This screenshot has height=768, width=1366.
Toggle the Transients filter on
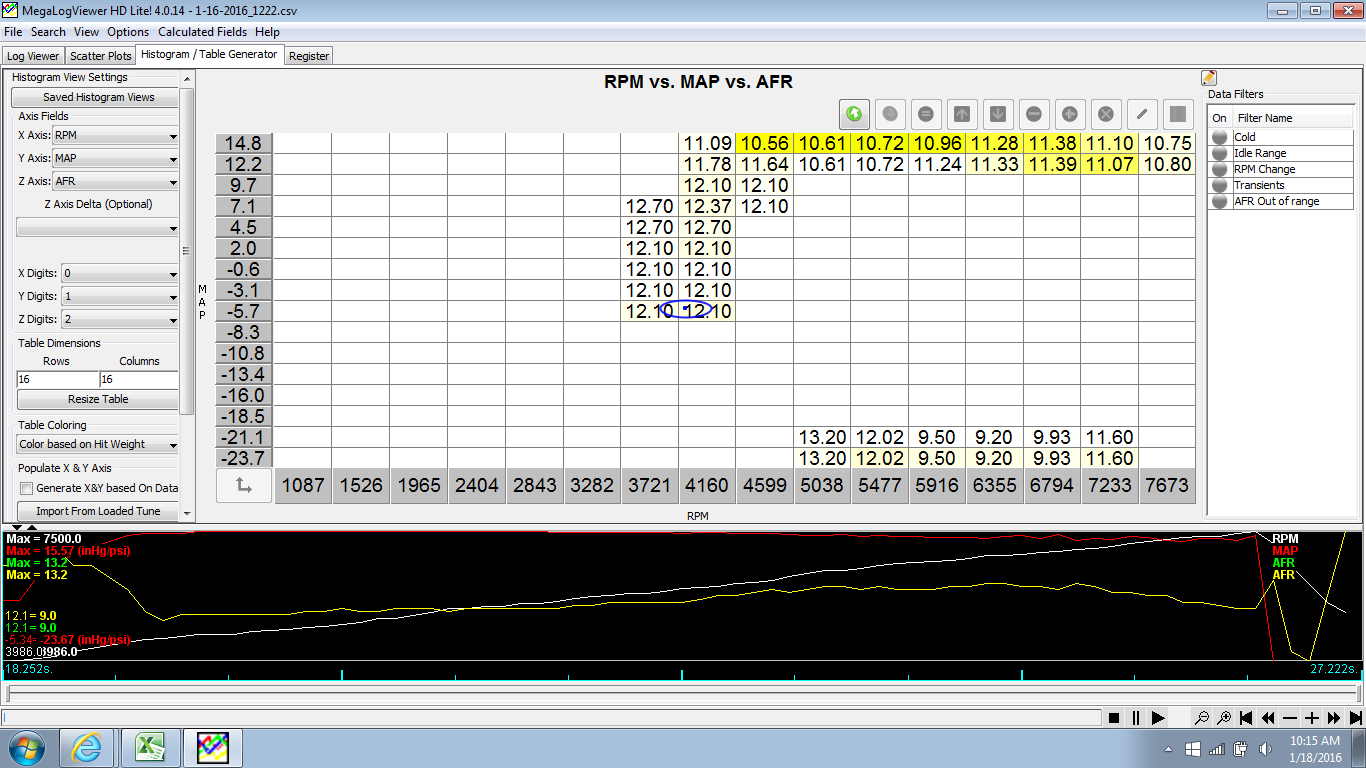point(1219,185)
